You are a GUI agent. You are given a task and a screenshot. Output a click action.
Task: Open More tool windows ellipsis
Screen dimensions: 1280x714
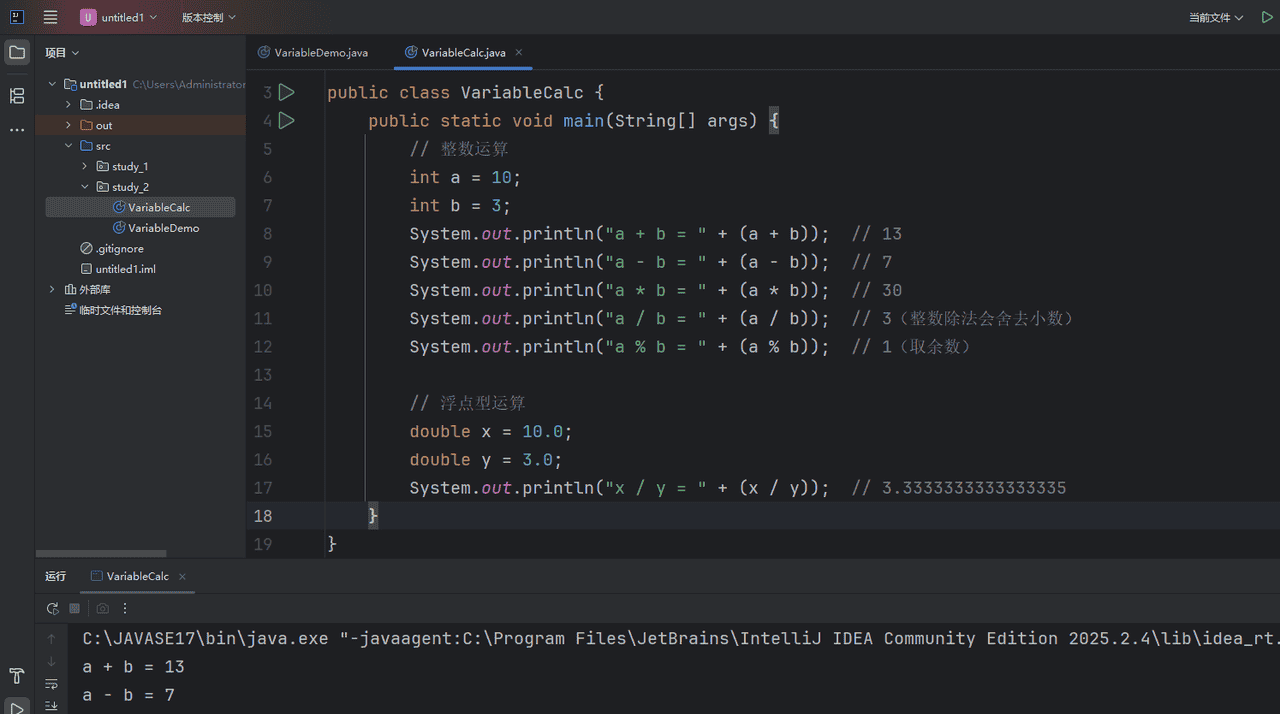click(17, 130)
